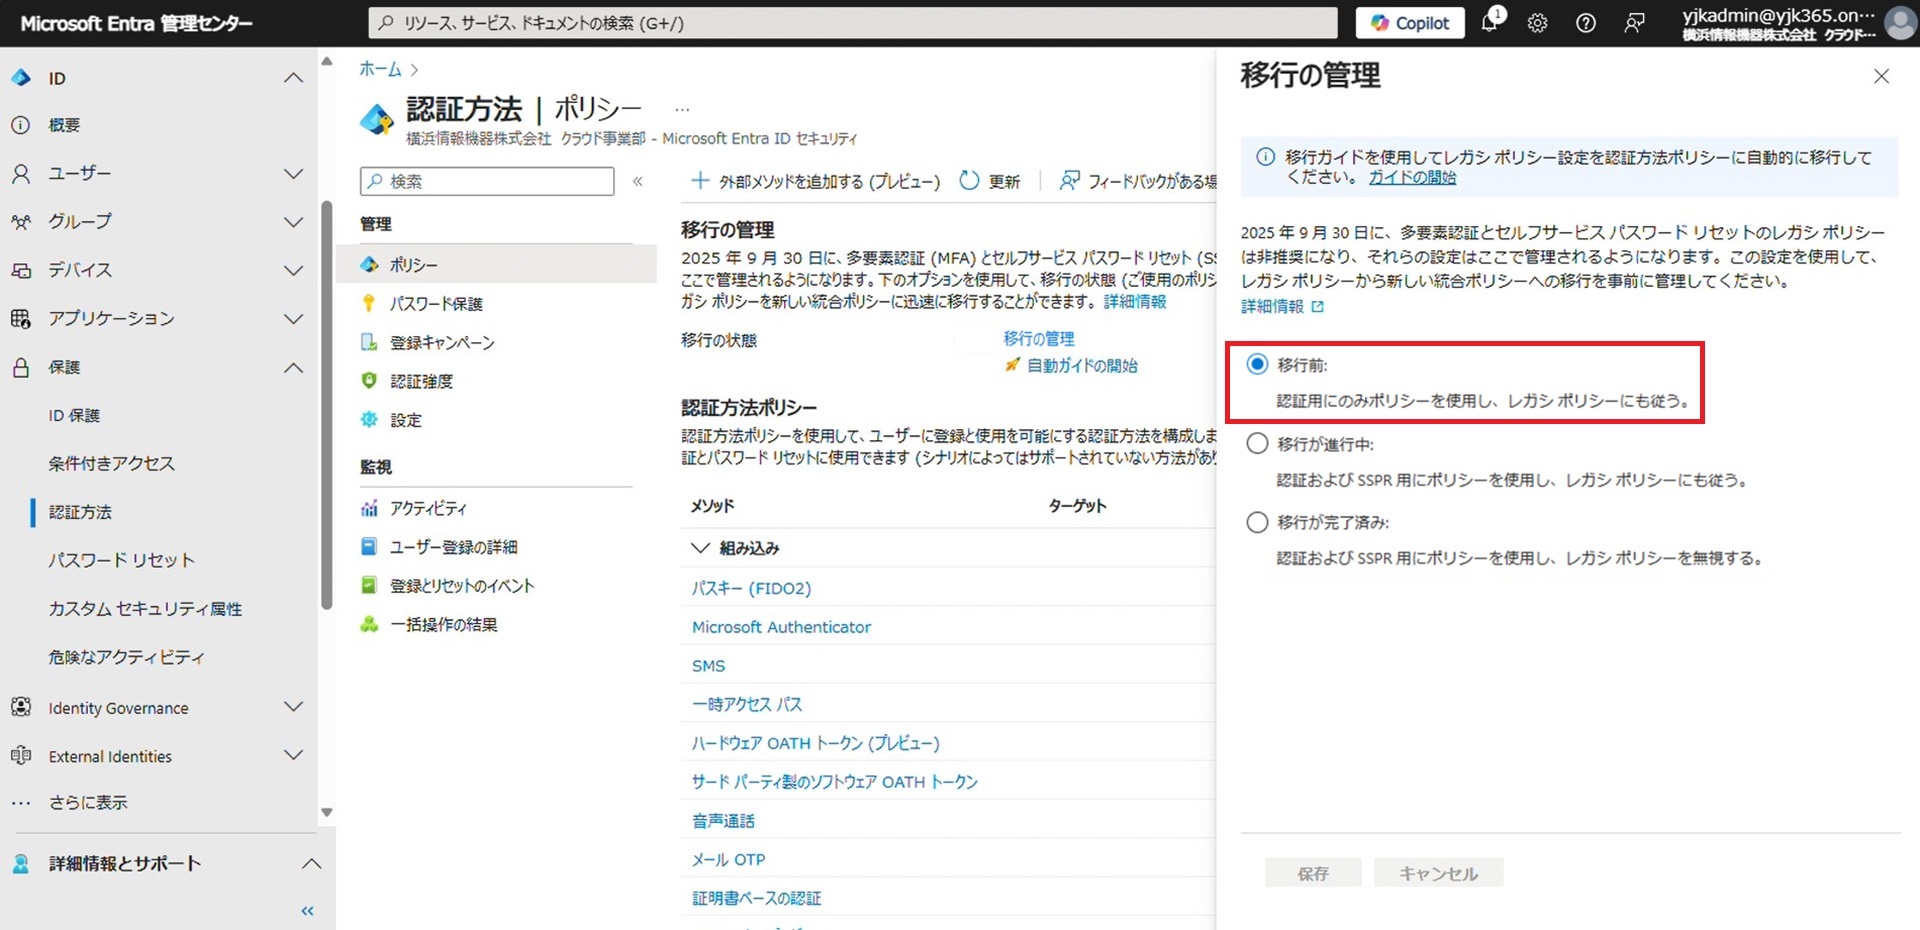Click the refresh (更新) icon in toolbar

pos(968,181)
